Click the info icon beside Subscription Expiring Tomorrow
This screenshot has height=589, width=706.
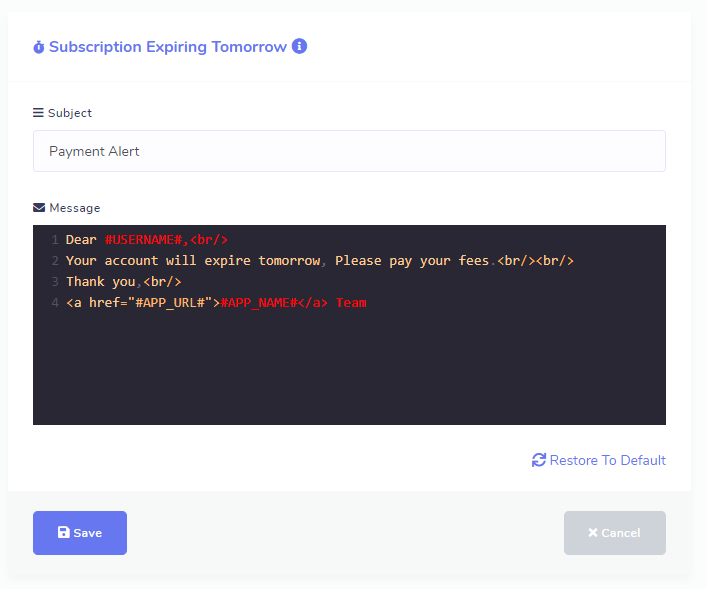[299, 46]
